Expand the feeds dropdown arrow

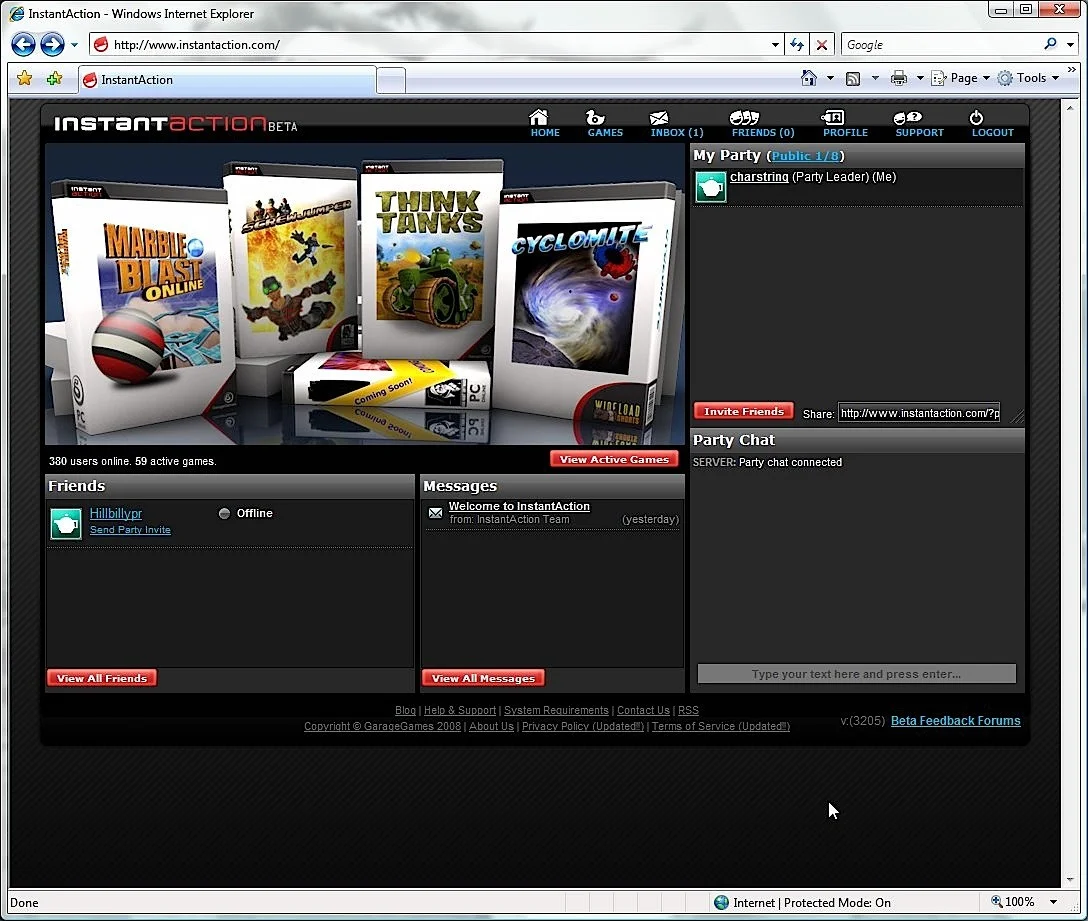[875, 78]
